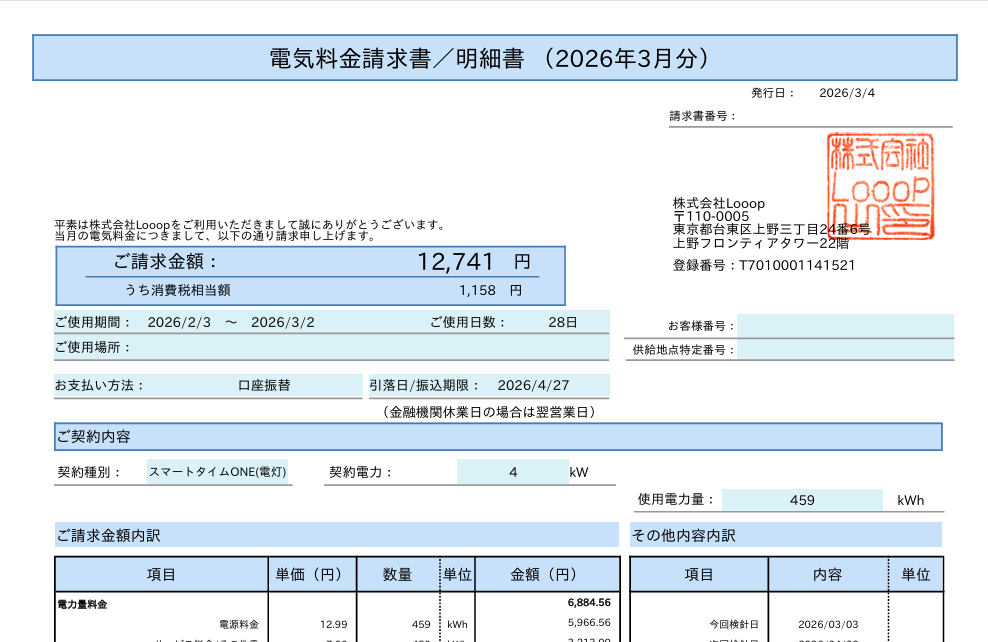Click the blank 請求書番号 line

point(845,117)
